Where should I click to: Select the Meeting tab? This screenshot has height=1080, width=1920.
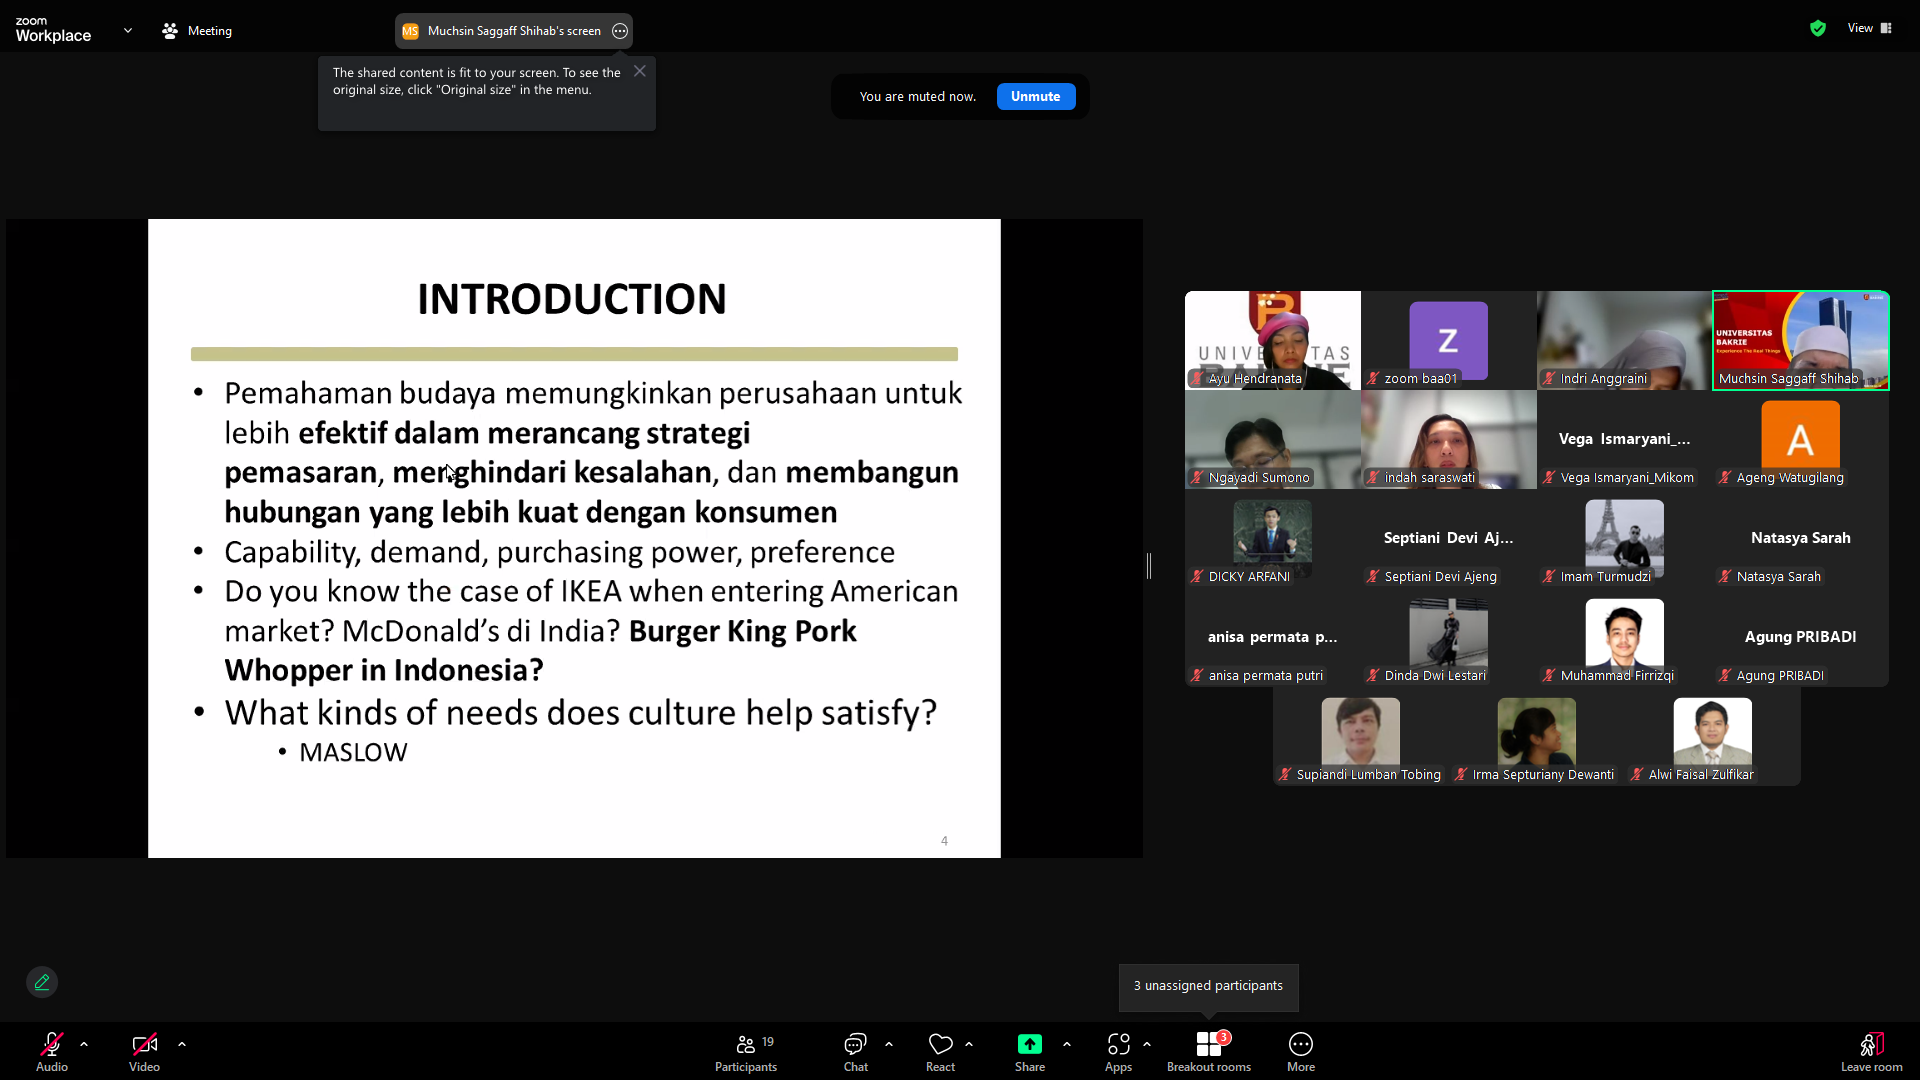[197, 31]
